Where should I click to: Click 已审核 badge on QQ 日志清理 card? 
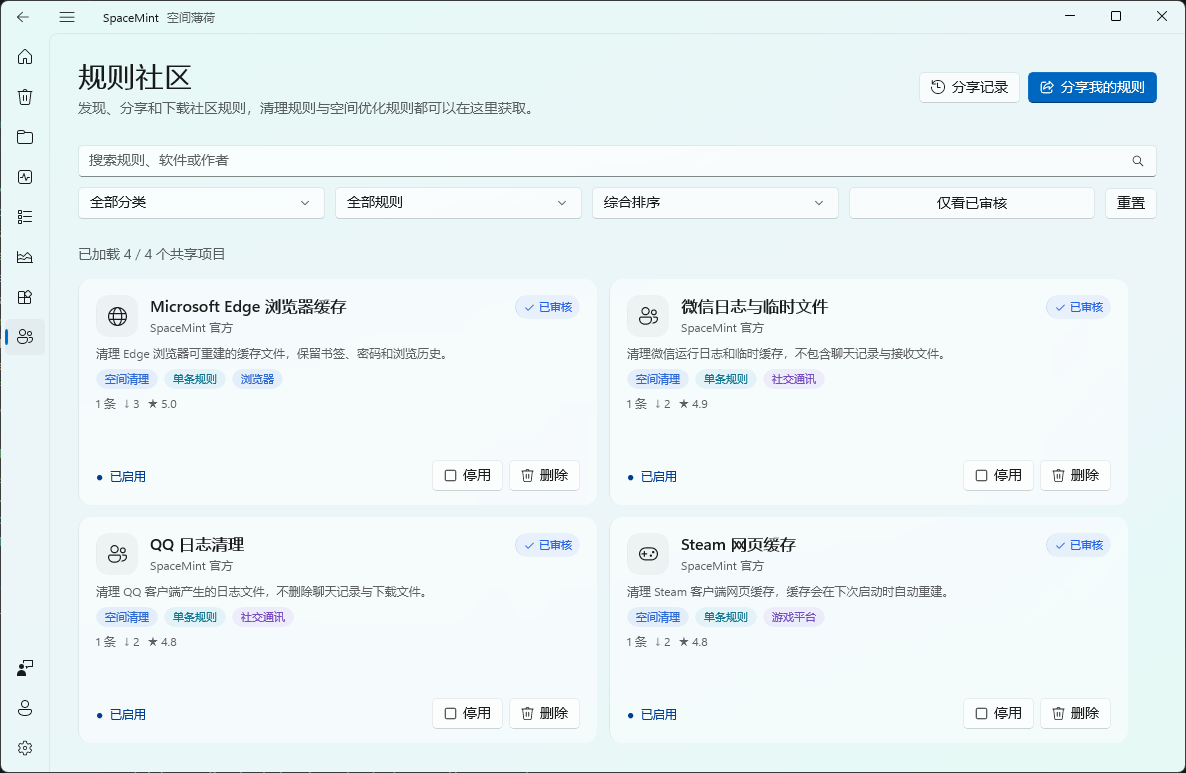point(548,545)
